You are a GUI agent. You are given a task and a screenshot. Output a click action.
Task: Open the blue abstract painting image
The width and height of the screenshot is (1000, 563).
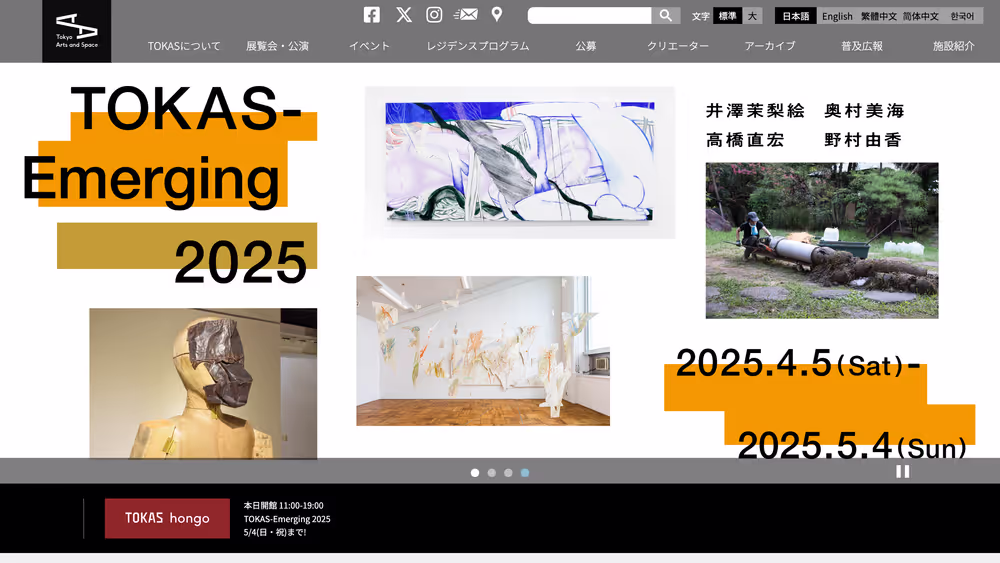[x=520, y=162]
